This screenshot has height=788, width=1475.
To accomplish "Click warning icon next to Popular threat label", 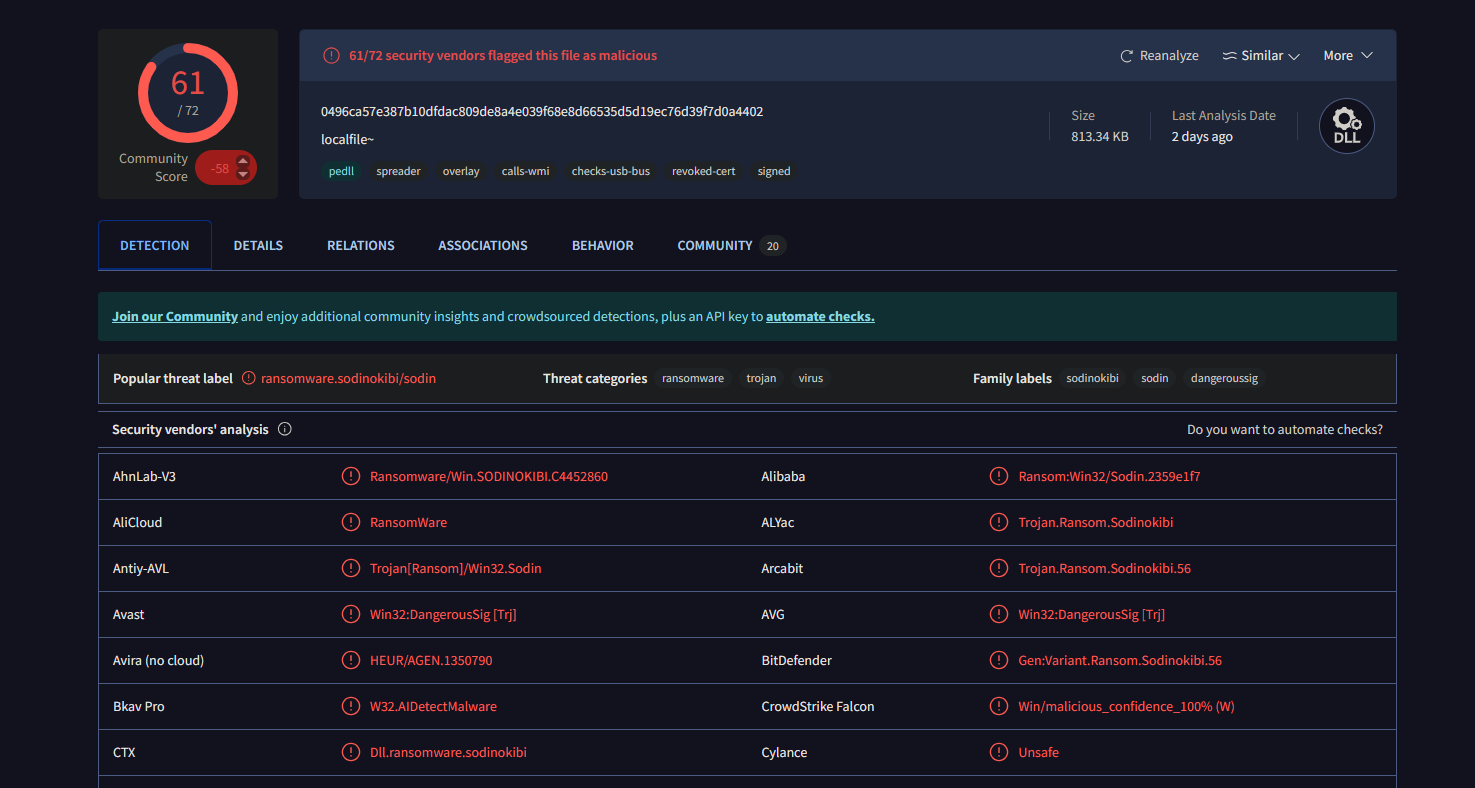I will (x=249, y=378).
